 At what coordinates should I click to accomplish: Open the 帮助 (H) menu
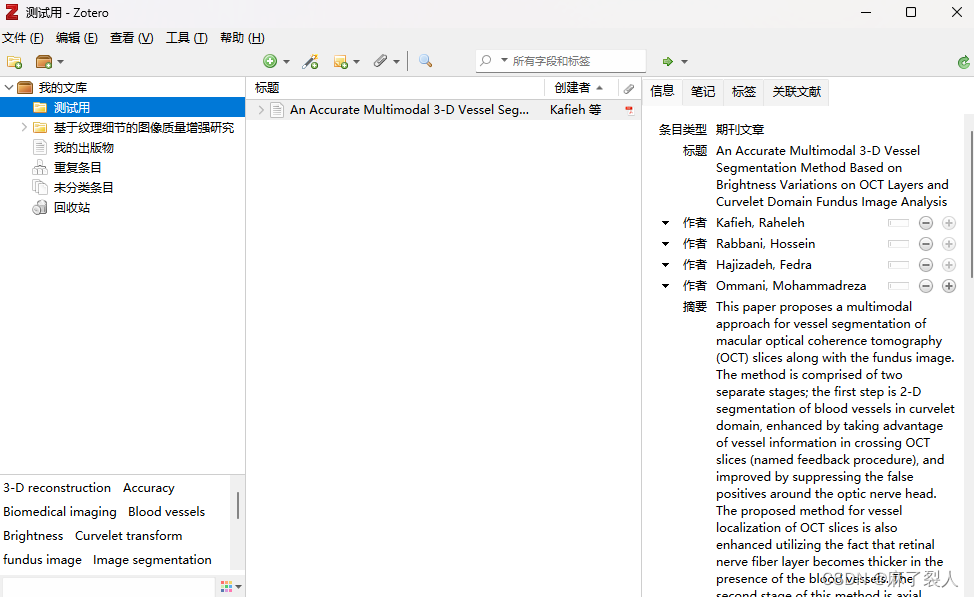(x=242, y=38)
